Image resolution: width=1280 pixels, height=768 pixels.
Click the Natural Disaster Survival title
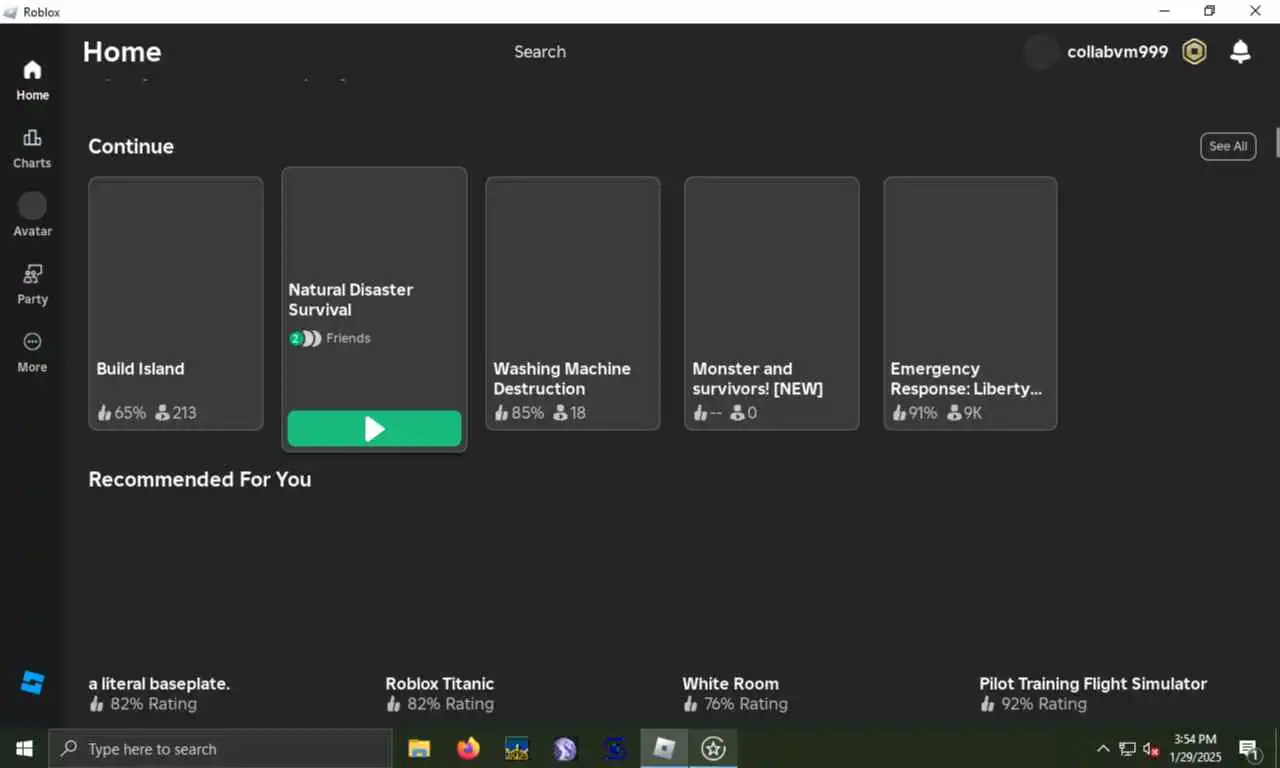(x=351, y=300)
